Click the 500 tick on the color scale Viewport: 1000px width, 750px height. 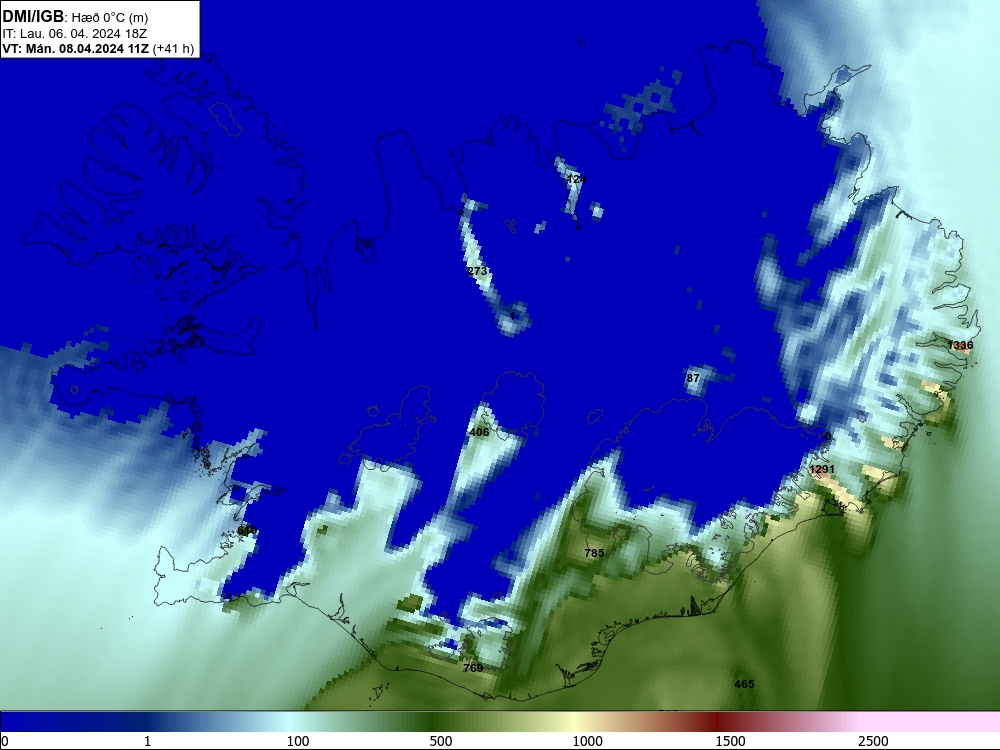tap(441, 741)
